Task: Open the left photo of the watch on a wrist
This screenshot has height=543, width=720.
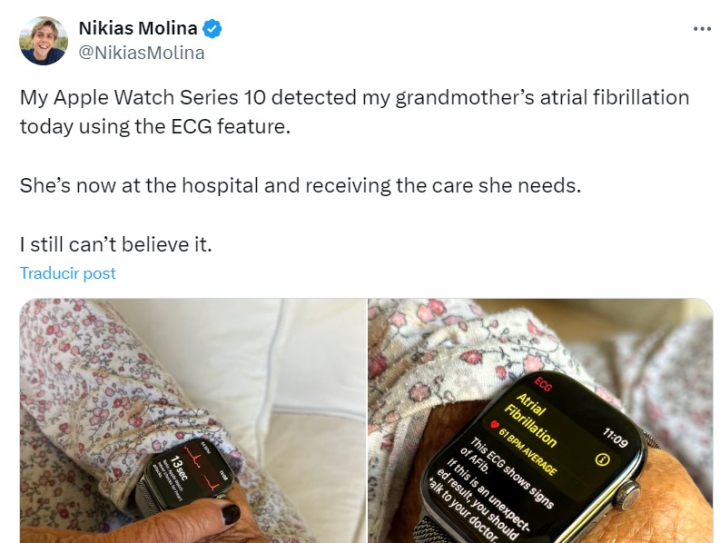Action: point(193,421)
